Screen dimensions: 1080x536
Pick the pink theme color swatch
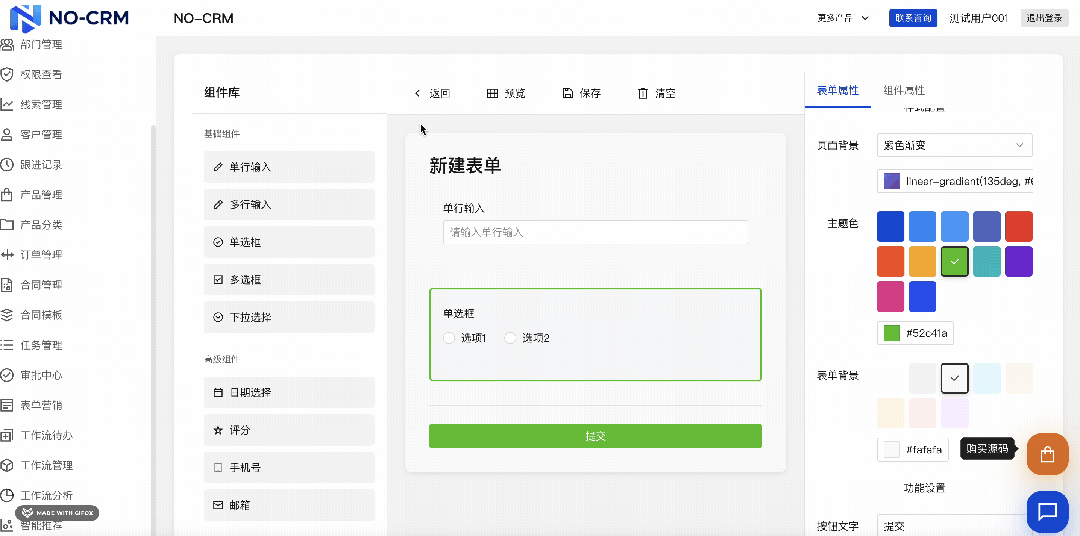coord(891,296)
